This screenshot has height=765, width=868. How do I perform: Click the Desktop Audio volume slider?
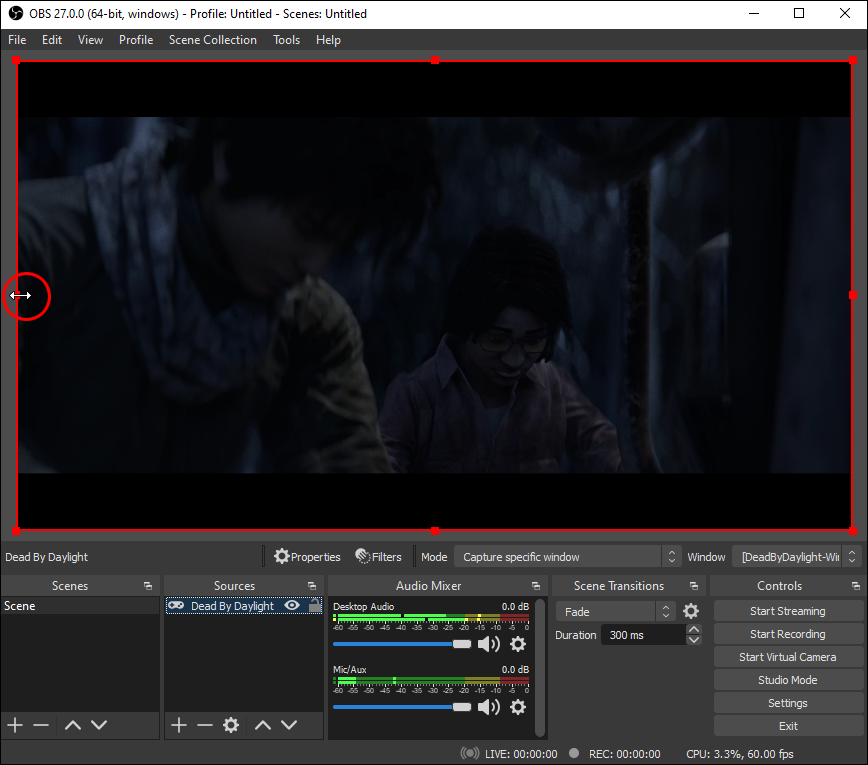(x=400, y=644)
